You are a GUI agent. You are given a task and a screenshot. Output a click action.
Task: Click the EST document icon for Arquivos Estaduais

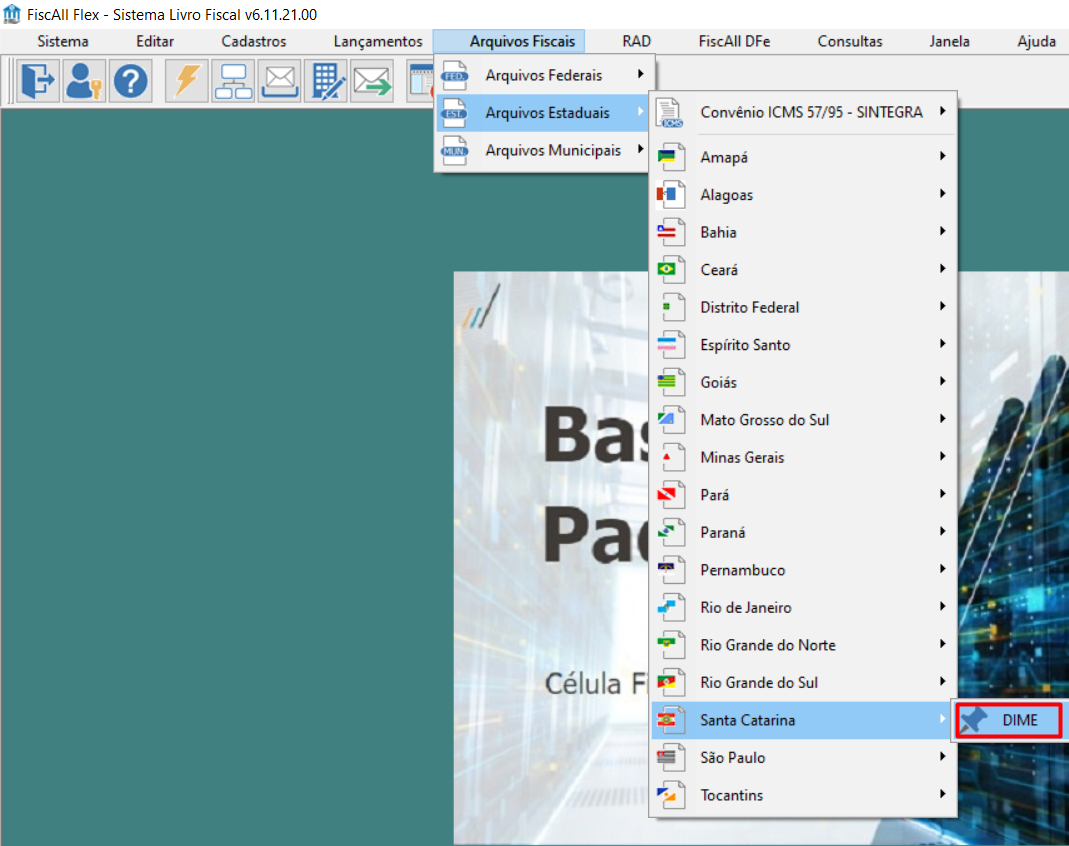pyautogui.click(x=455, y=112)
